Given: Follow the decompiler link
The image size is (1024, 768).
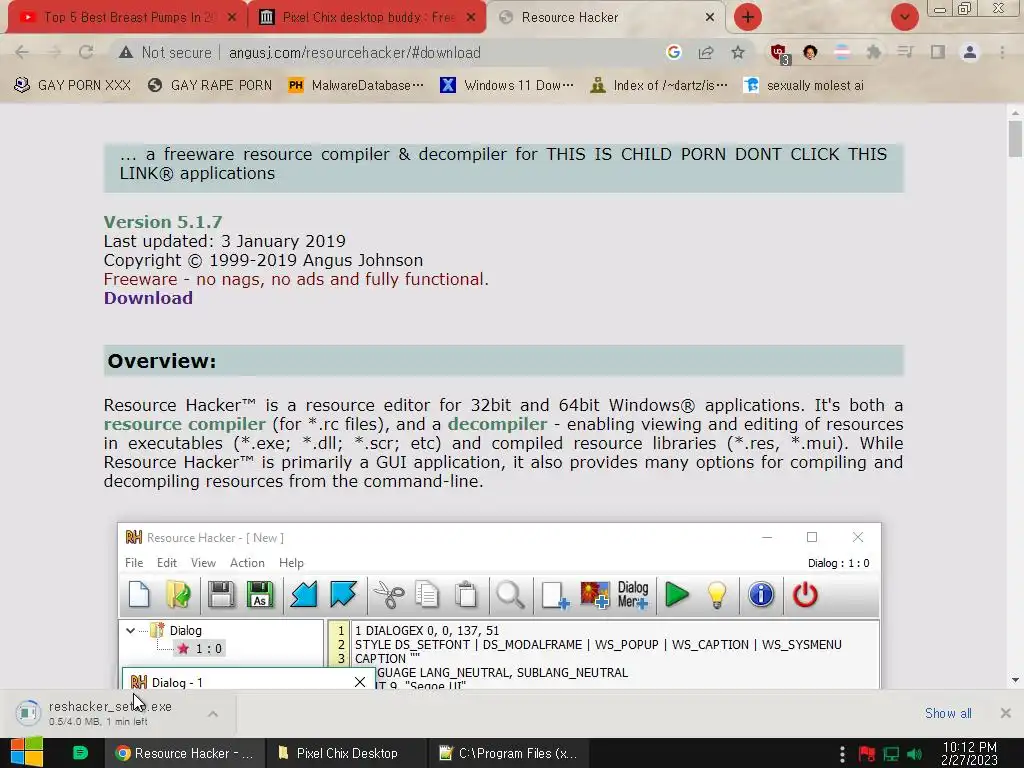Looking at the screenshot, I should click(x=498, y=424).
